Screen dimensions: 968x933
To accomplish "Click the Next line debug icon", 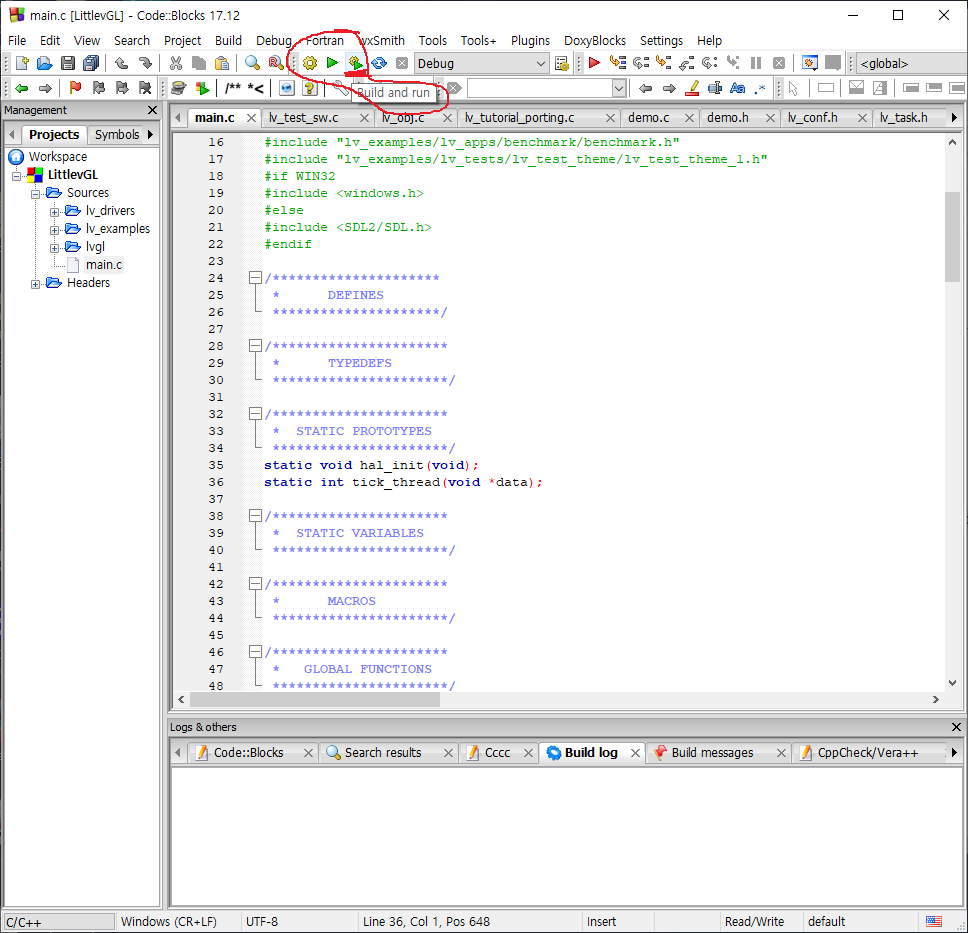I will (641, 63).
